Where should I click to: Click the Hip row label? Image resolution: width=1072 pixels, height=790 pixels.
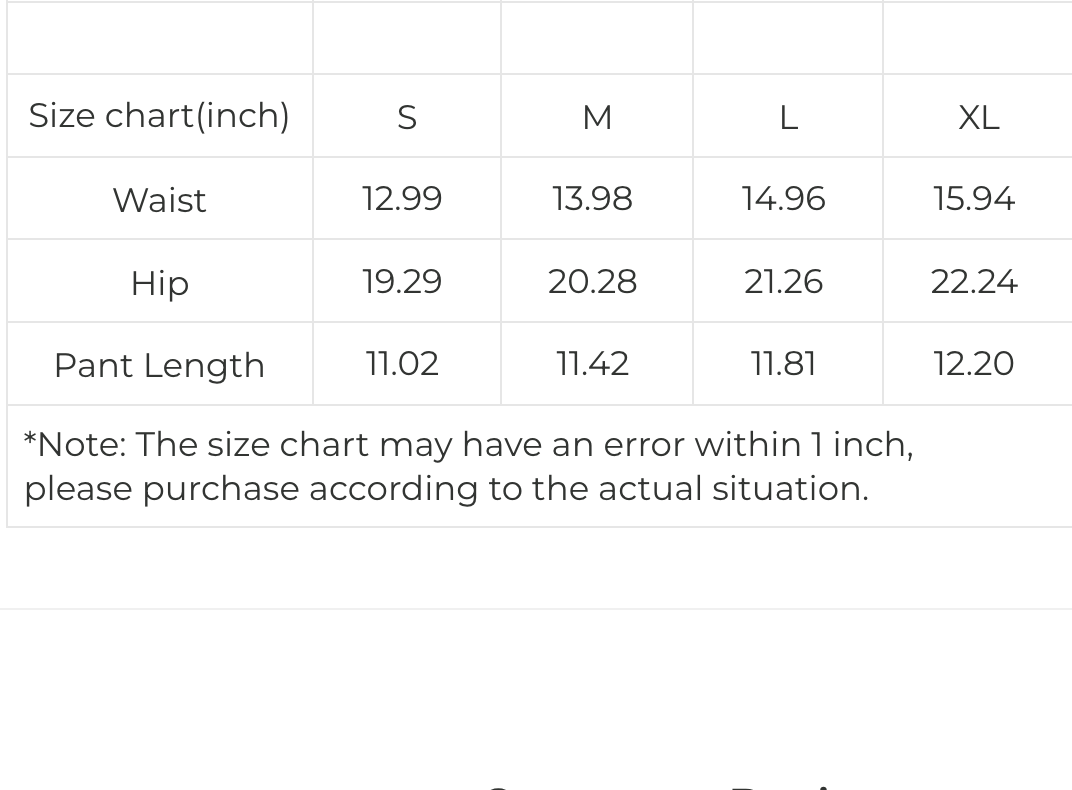tap(159, 283)
